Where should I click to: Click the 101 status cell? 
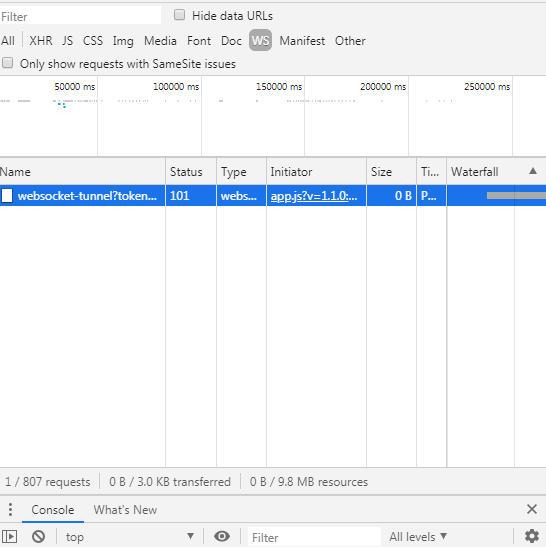191,196
